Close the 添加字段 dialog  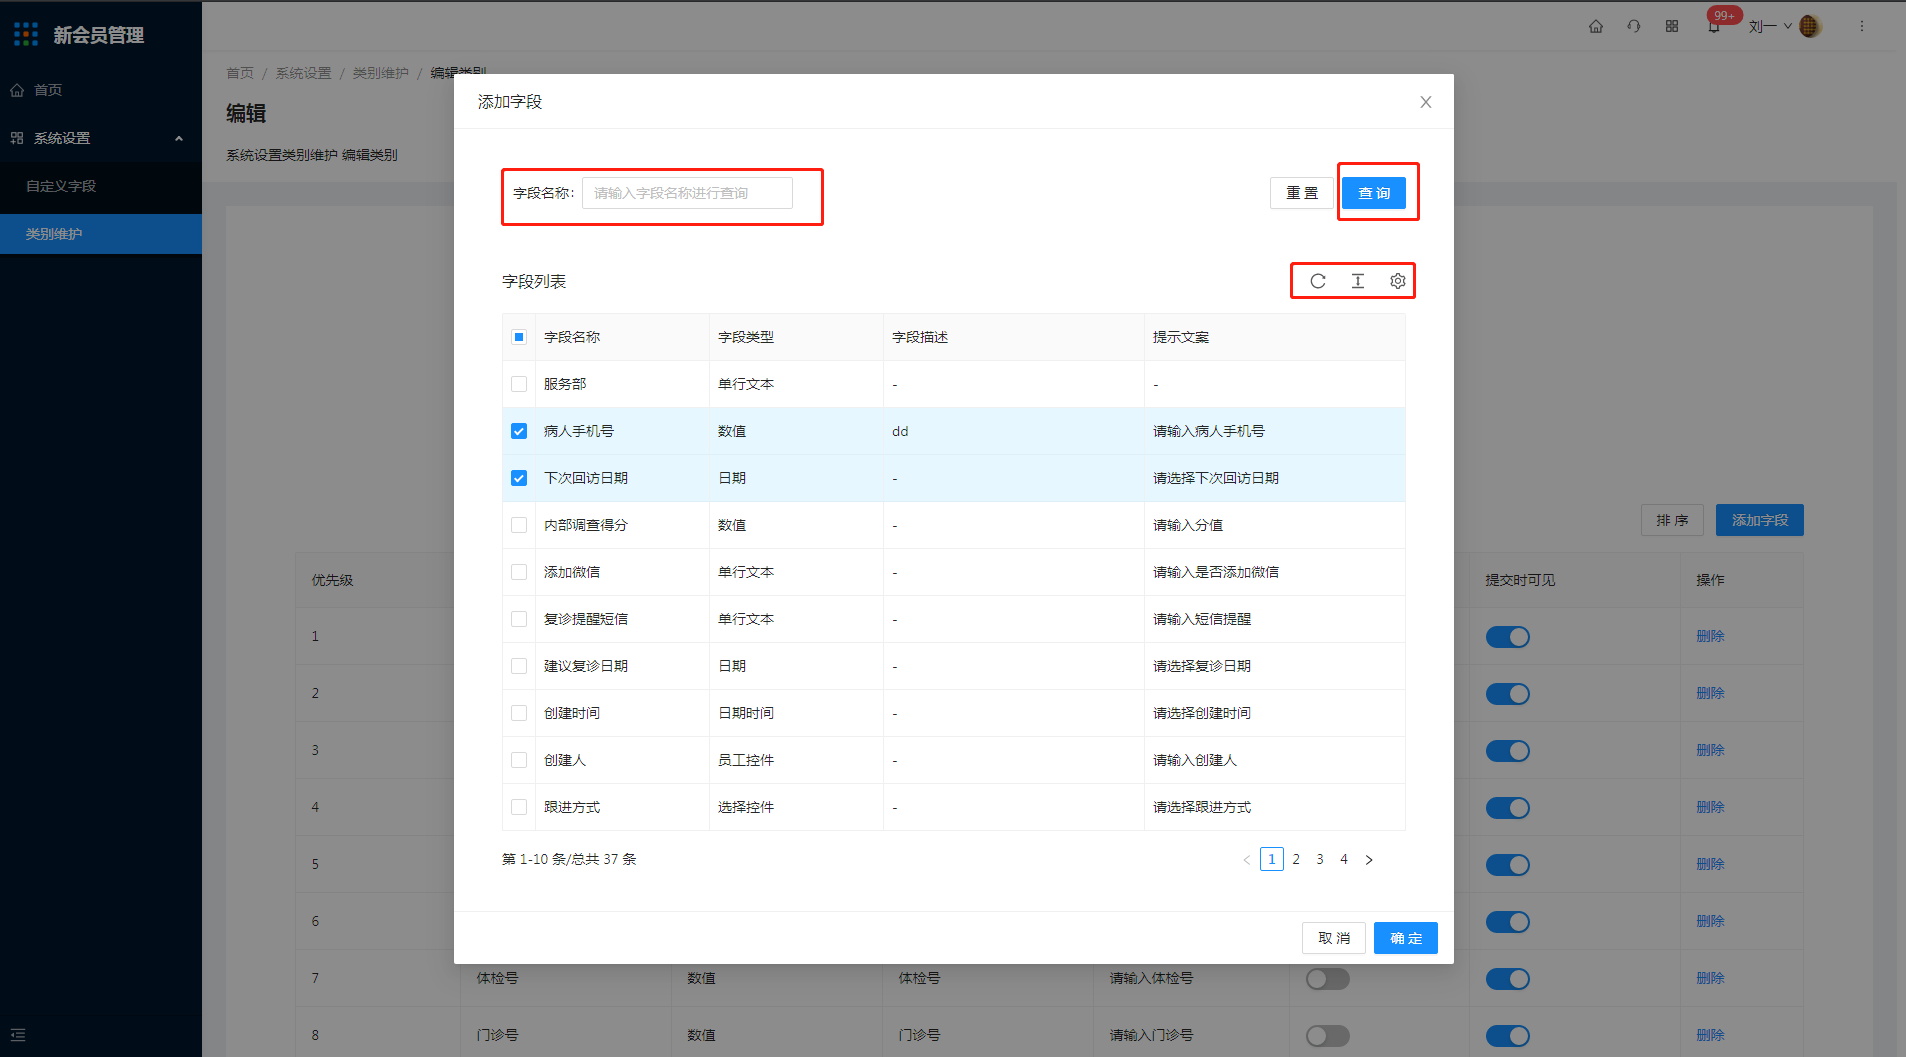click(1426, 102)
